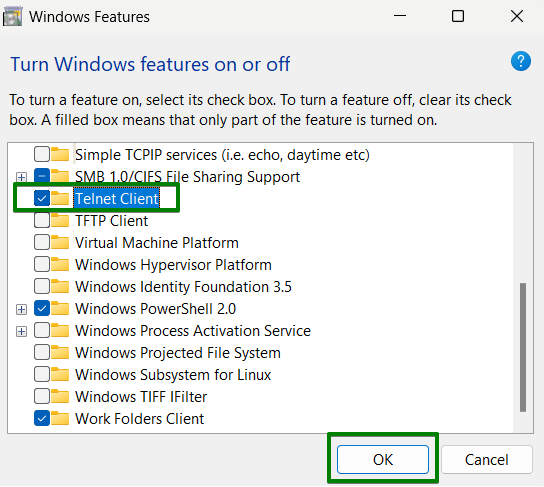Click the feature list vertical scrollbar thumb
Screen dimensions: 544x487
(x=523, y=348)
